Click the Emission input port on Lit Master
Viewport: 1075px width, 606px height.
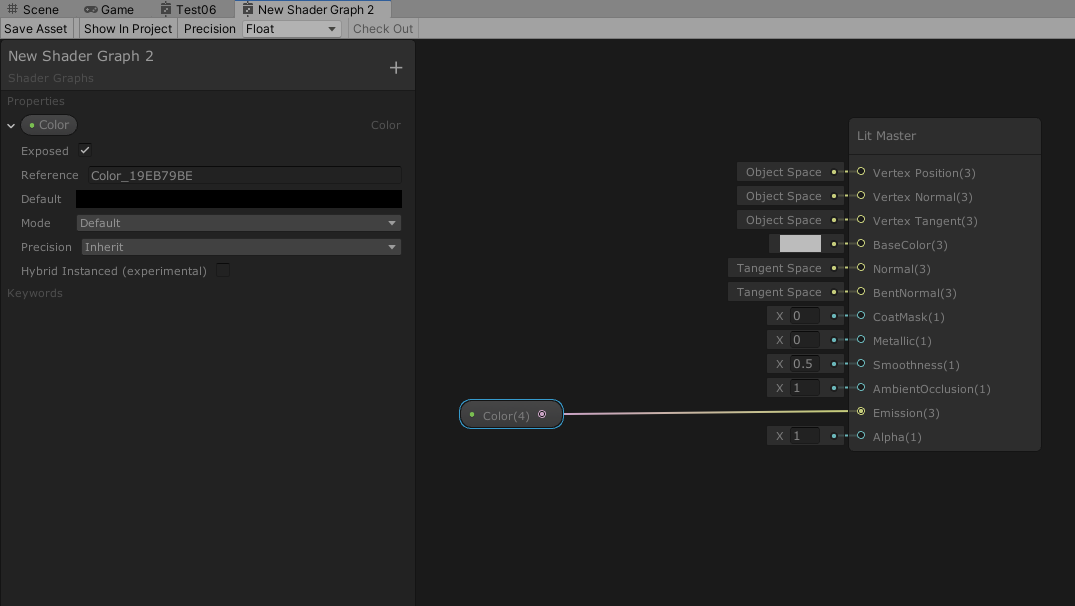(860, 412)
